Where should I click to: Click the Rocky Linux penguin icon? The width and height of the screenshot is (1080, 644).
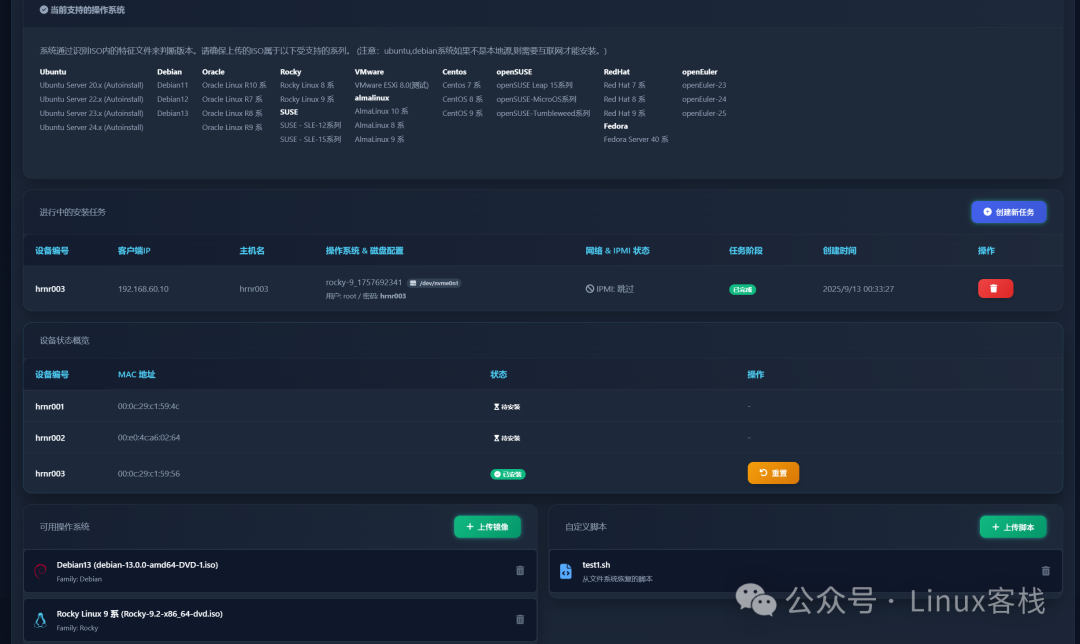pyautogui.click(x=41, y=619)
